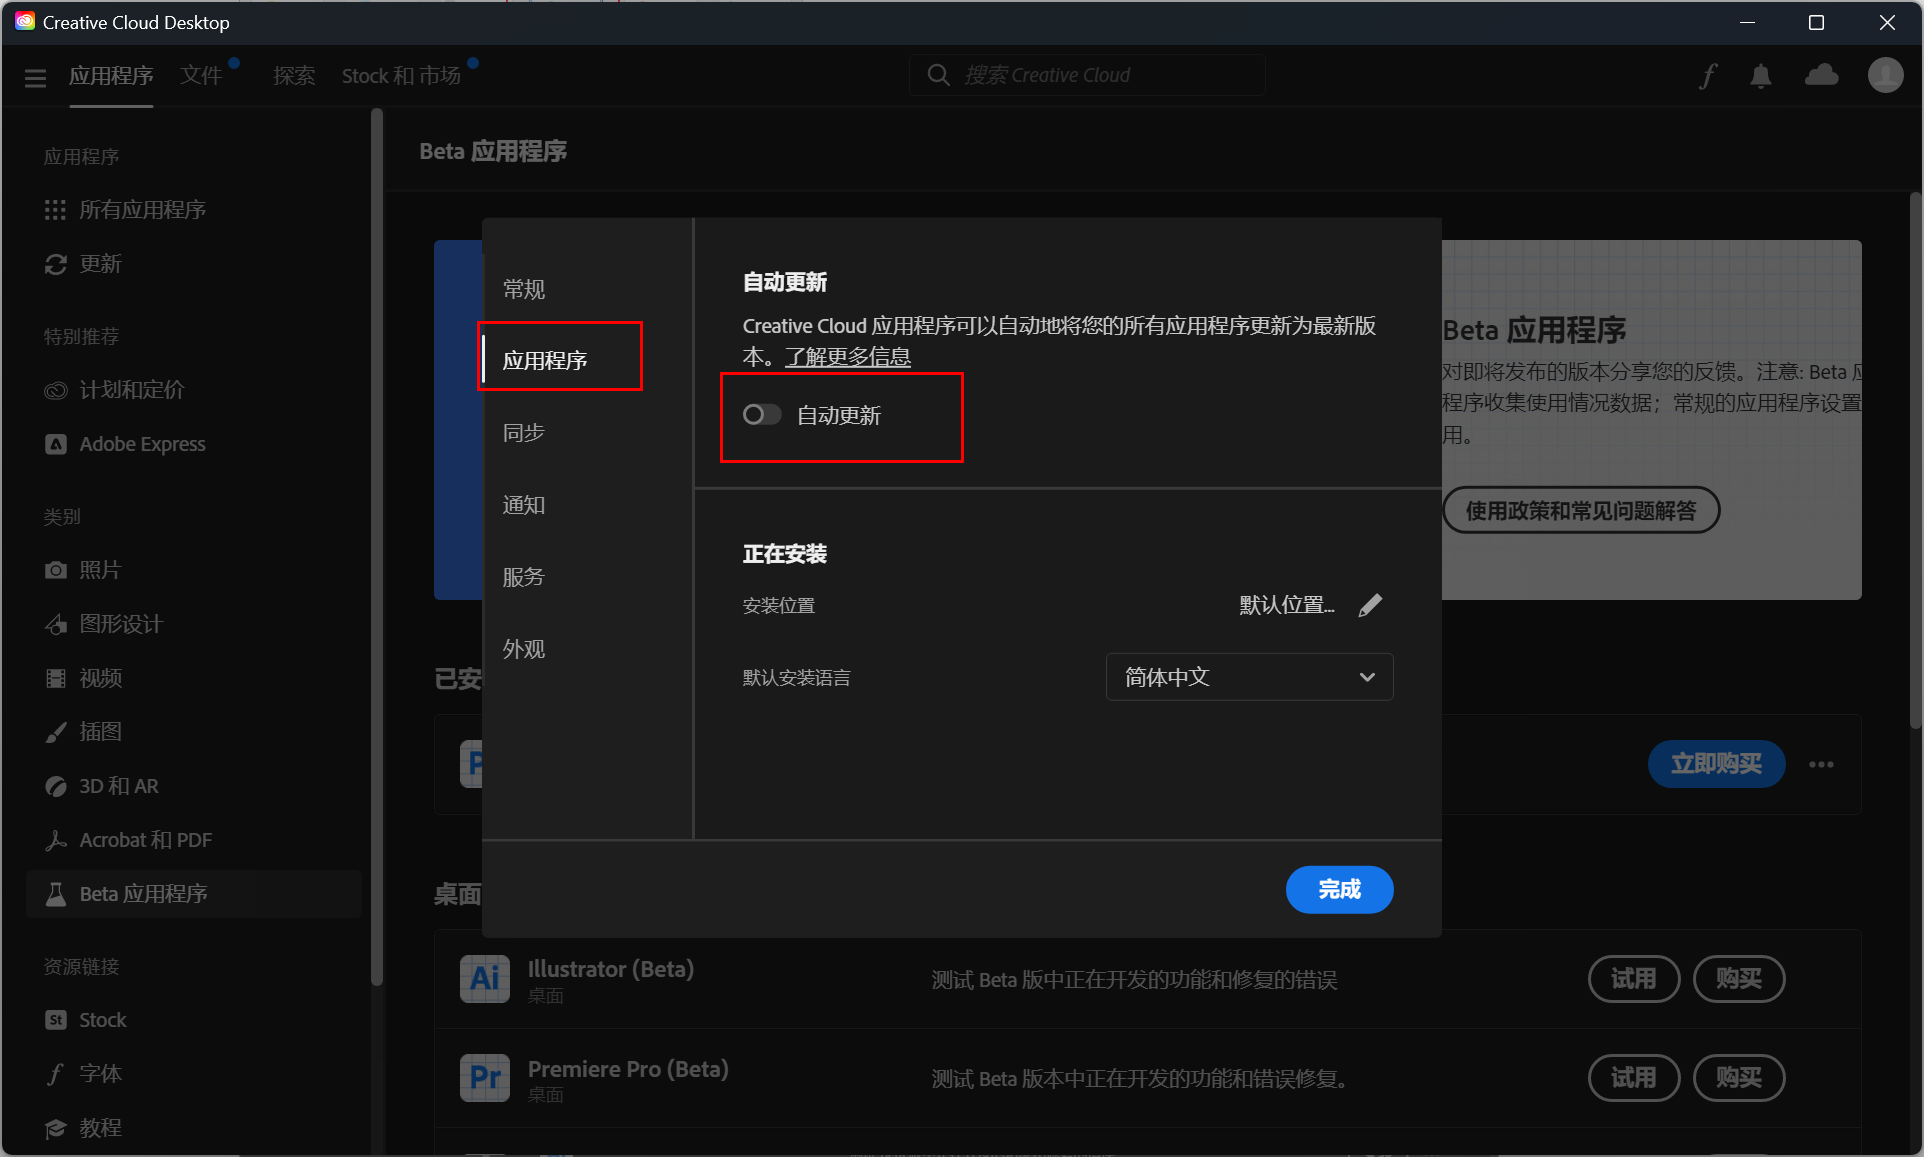Click the left sidebar scrollbar
The height and width of the screenshot is (1157, 1924).
[377, 548]
